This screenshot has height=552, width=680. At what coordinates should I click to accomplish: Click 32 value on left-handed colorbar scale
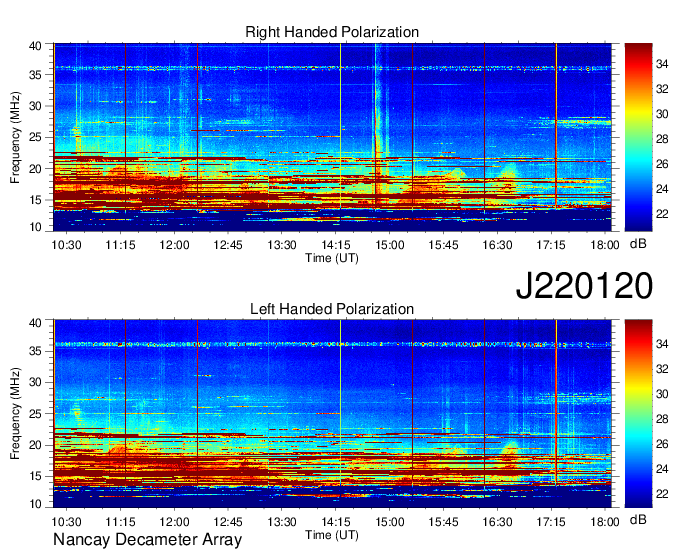pyautogui.click(x=662, y=369)
